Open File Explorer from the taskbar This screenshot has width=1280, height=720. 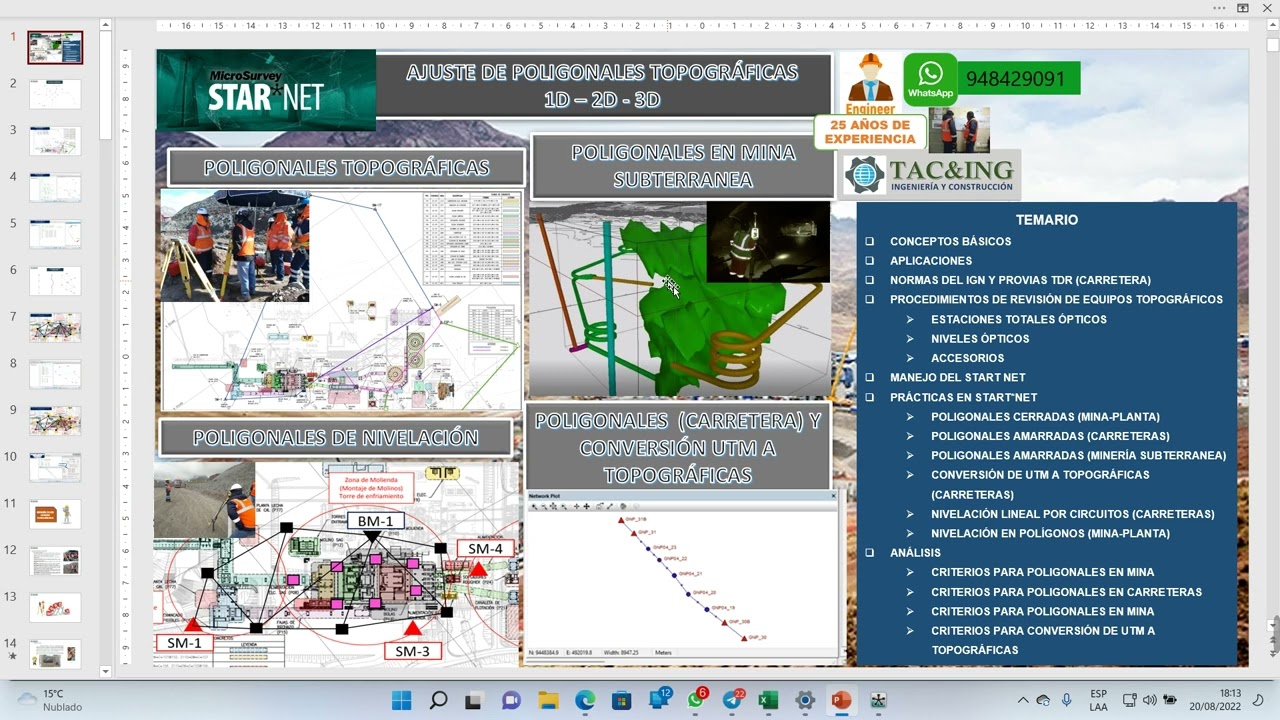548,700
